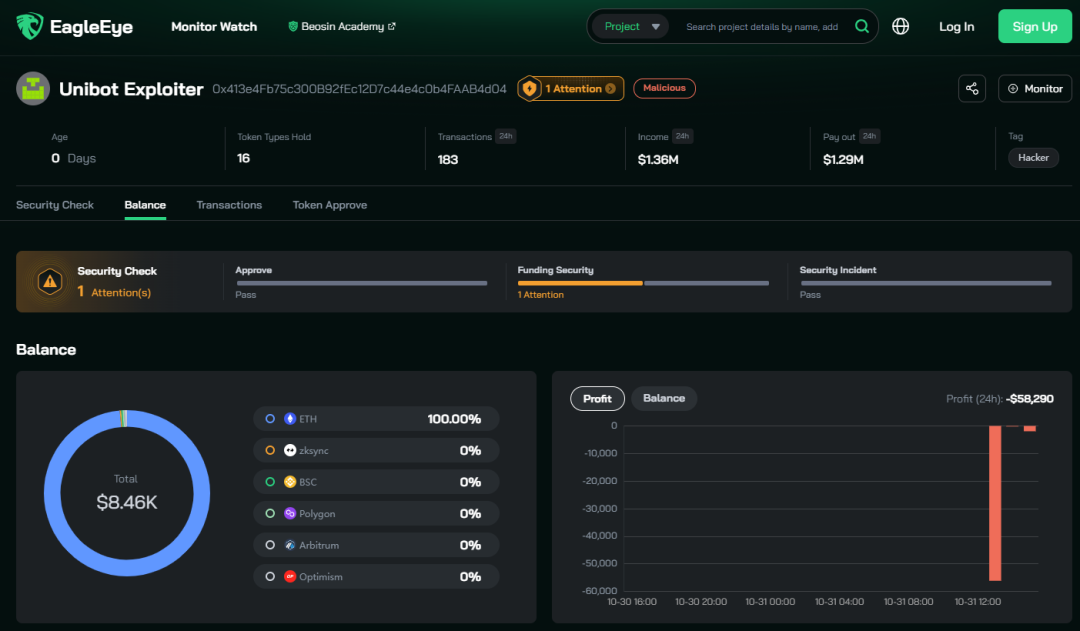Screen dimensions: 1080x631
Task: Click the Malicious label badge
Action: click(664, 88)
